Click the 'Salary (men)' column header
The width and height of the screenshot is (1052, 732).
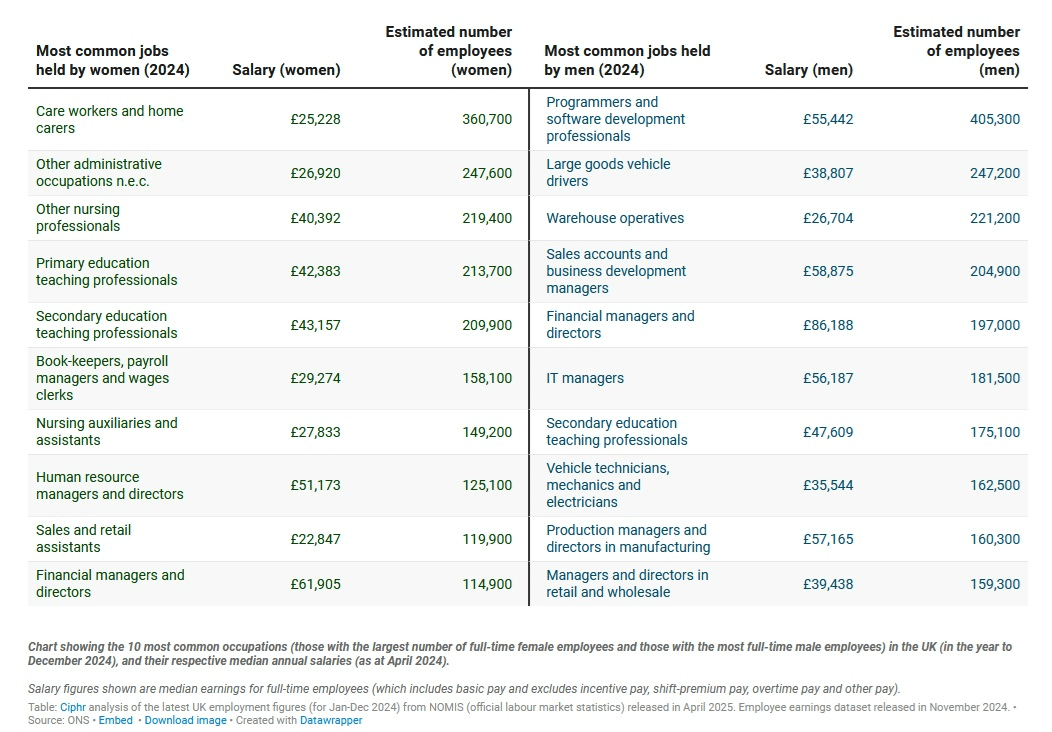809,70
